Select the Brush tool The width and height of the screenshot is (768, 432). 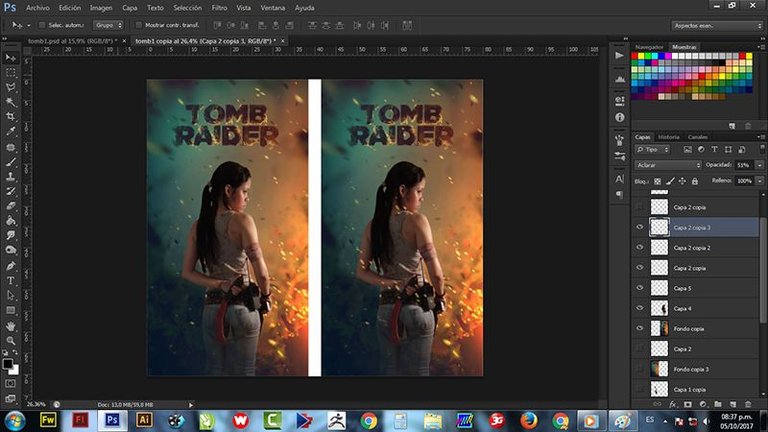(10, 162)
